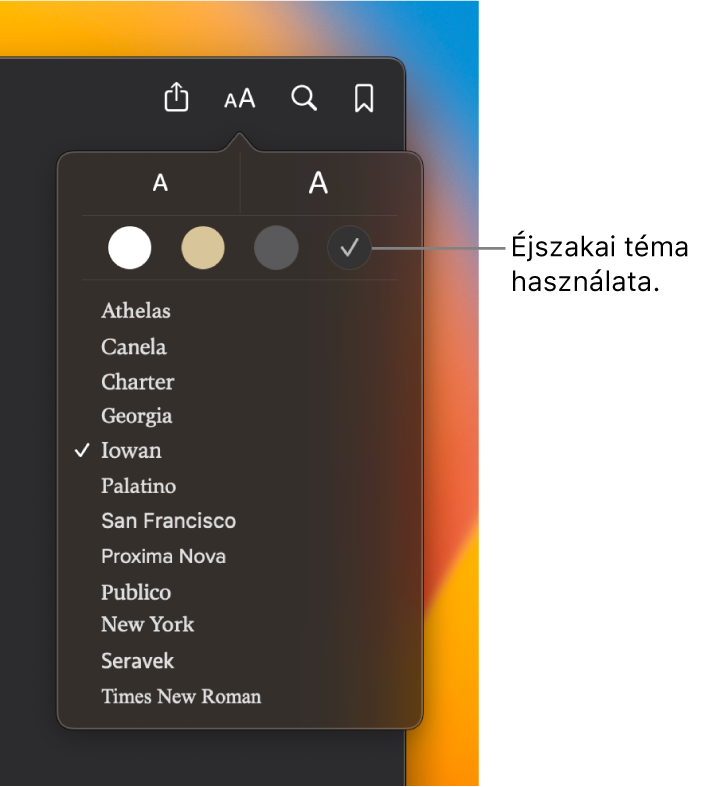Choose the Palatino font
This screenshot has width=702, height=787.
(x=138, y=486)
